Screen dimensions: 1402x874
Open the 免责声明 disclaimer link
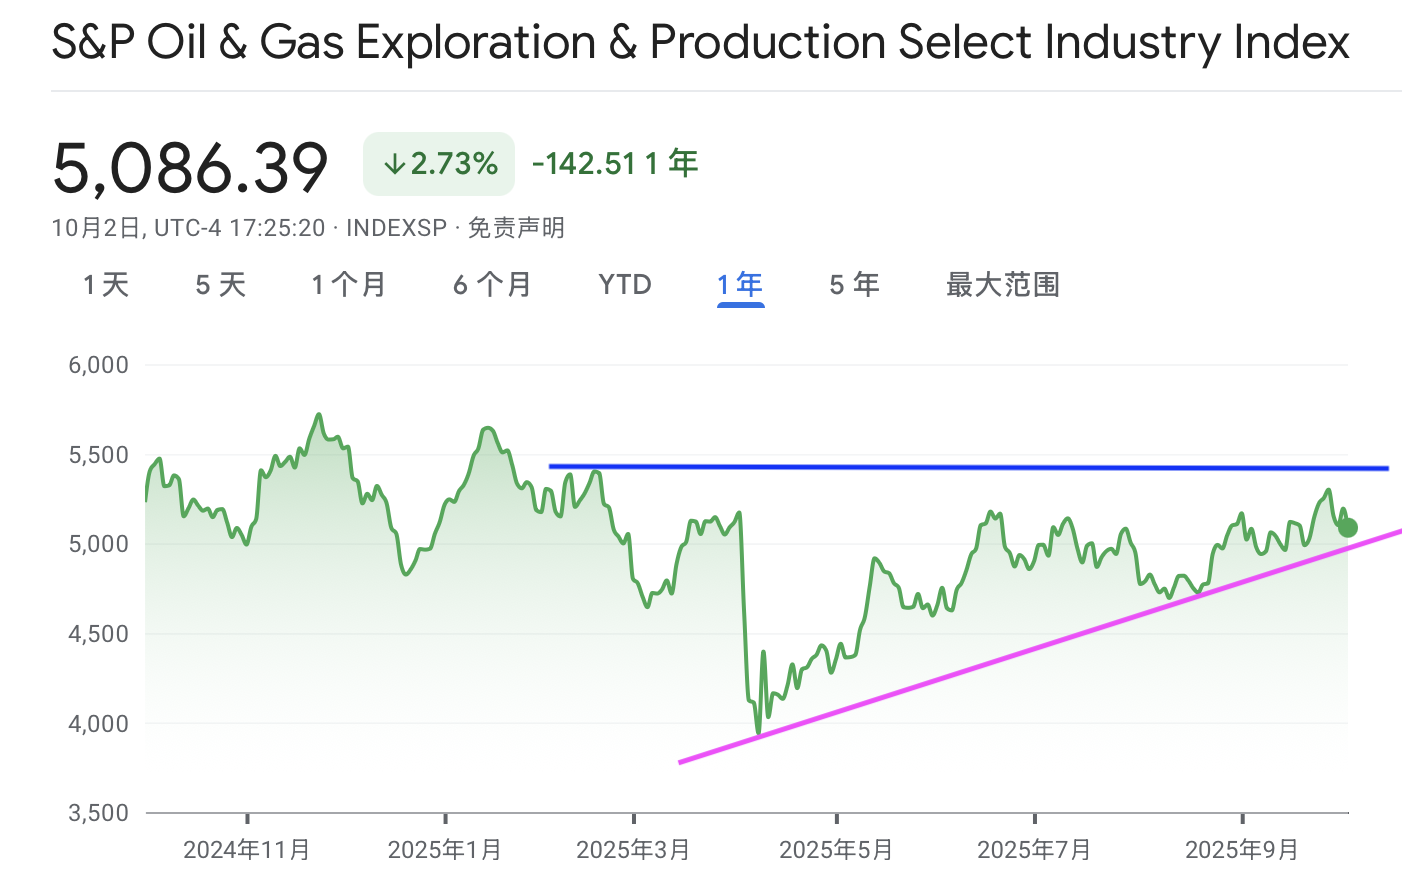coord(516,228)
